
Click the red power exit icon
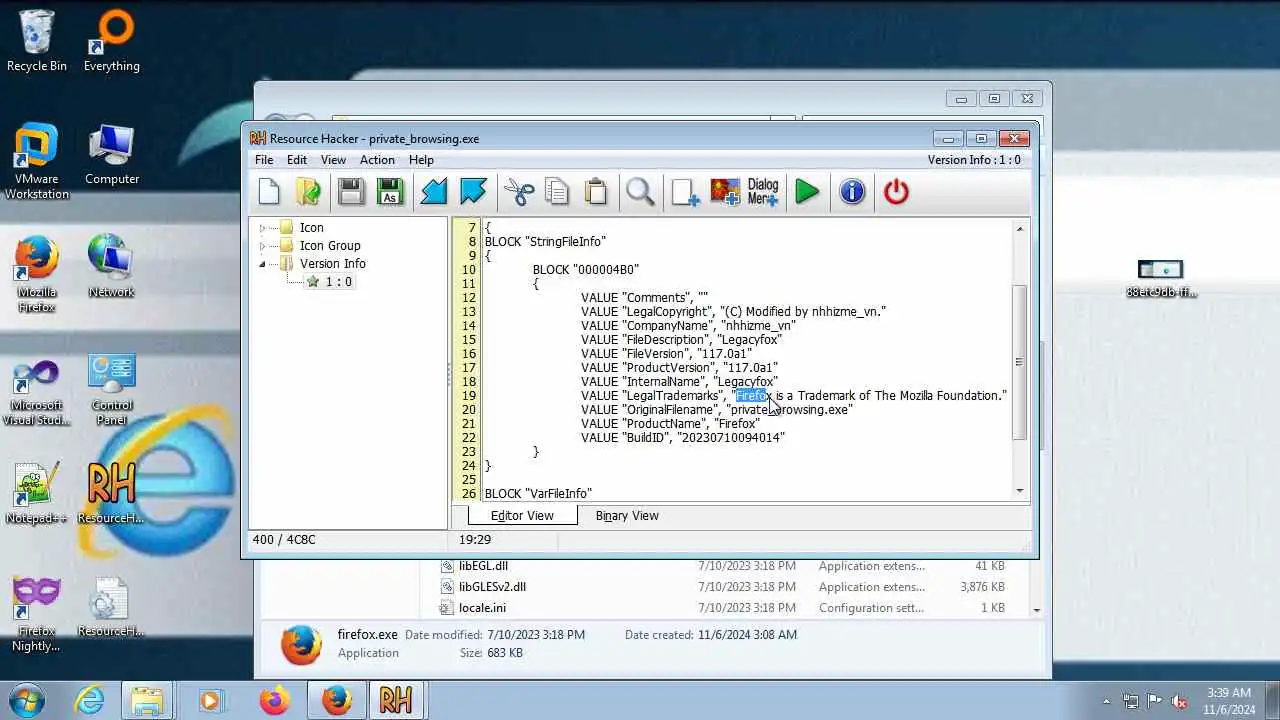pyautogui.click(x=896, y=191)
